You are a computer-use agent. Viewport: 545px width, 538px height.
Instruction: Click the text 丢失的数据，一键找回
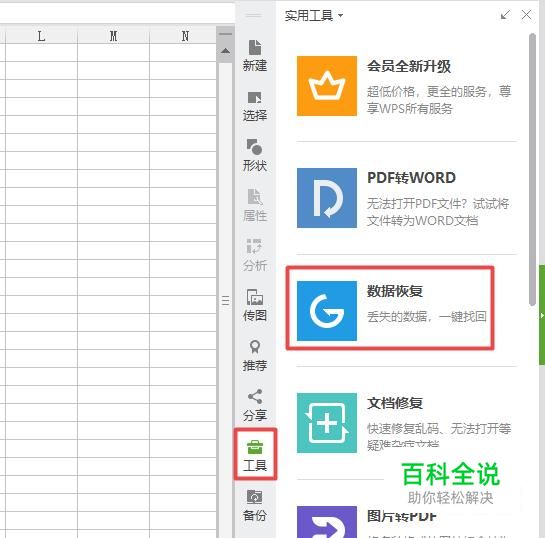[427, 316]
